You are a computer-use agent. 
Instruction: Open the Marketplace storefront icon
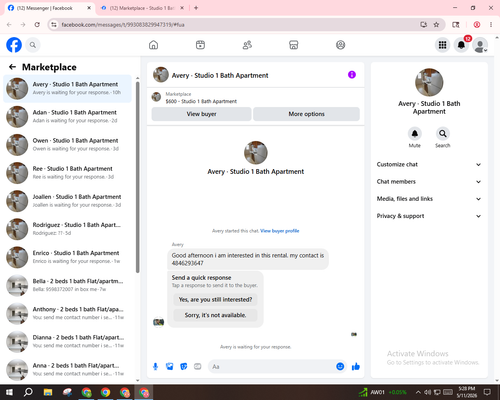click(294, 45)
